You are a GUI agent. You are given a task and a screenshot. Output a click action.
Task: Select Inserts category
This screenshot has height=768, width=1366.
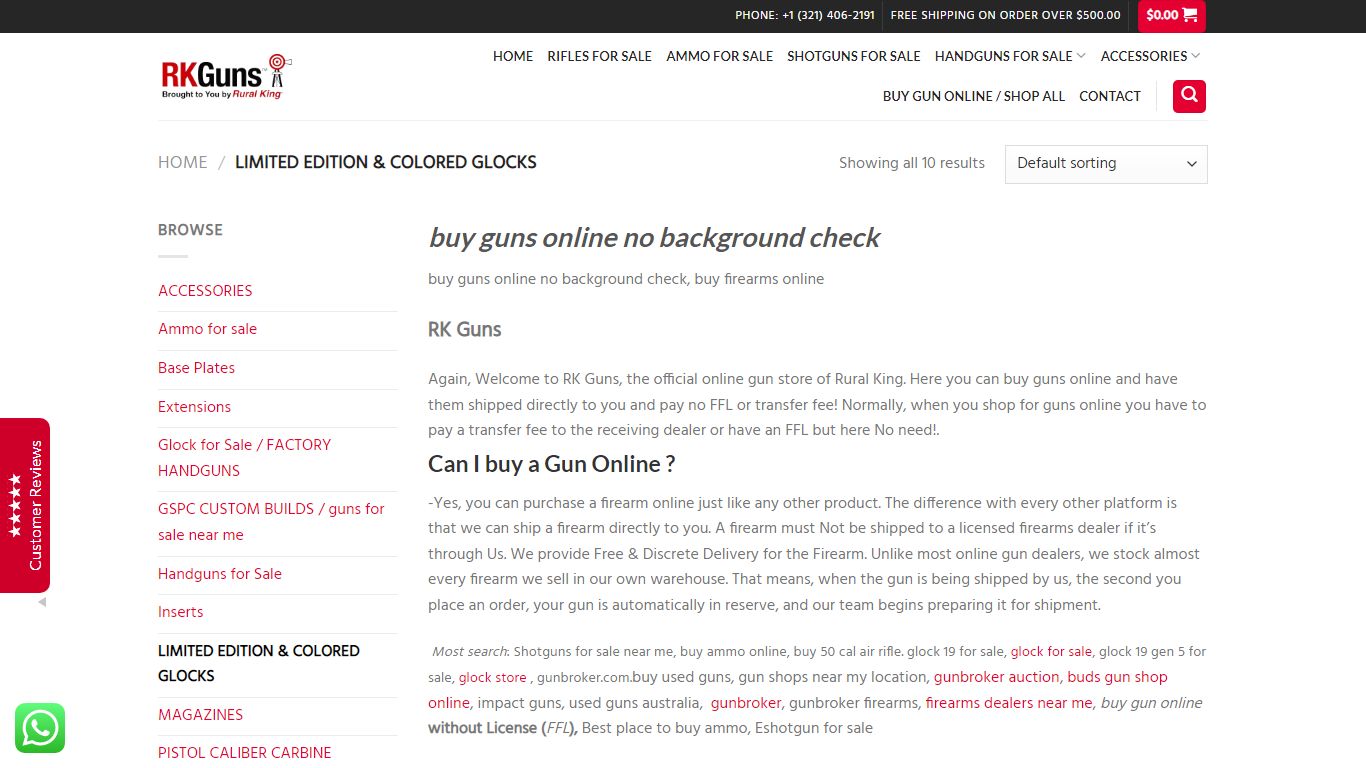(x=180, y=612)
